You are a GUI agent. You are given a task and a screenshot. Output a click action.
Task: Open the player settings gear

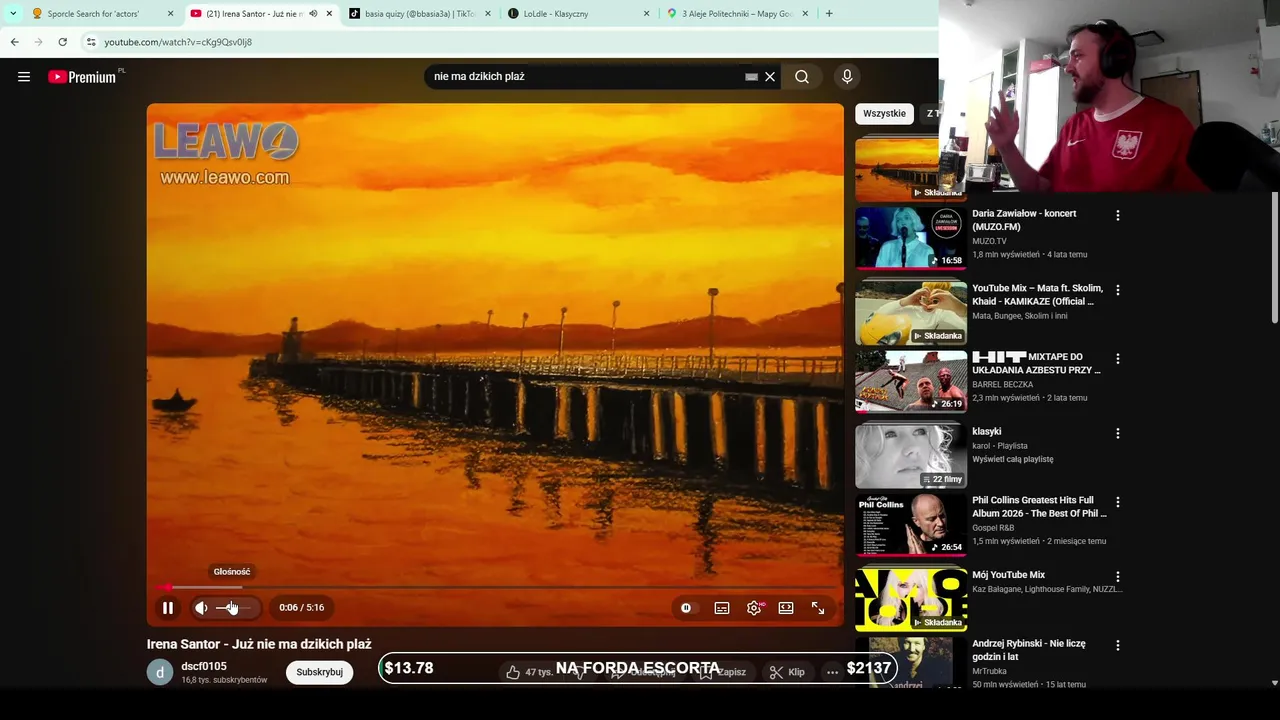pyautogui.click(x=754, y=608)
